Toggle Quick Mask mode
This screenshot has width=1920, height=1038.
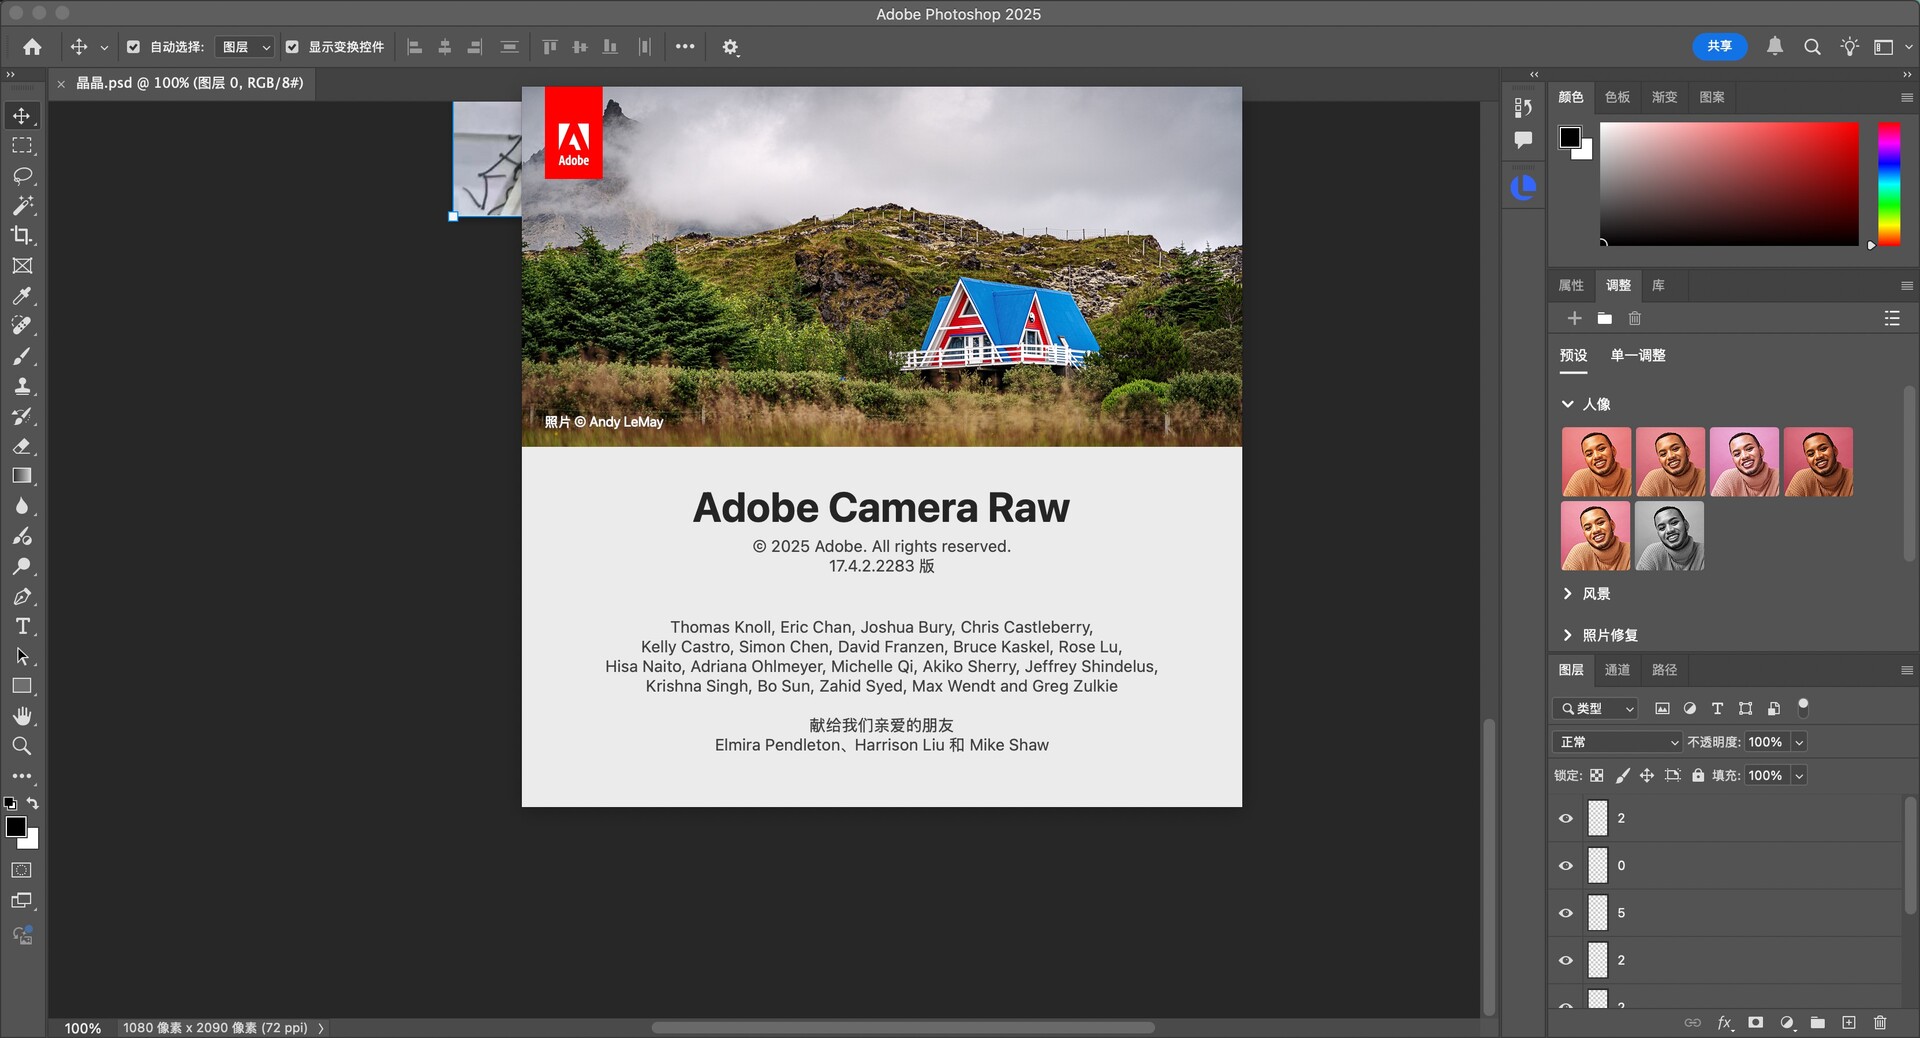click(x=22, y=870)
